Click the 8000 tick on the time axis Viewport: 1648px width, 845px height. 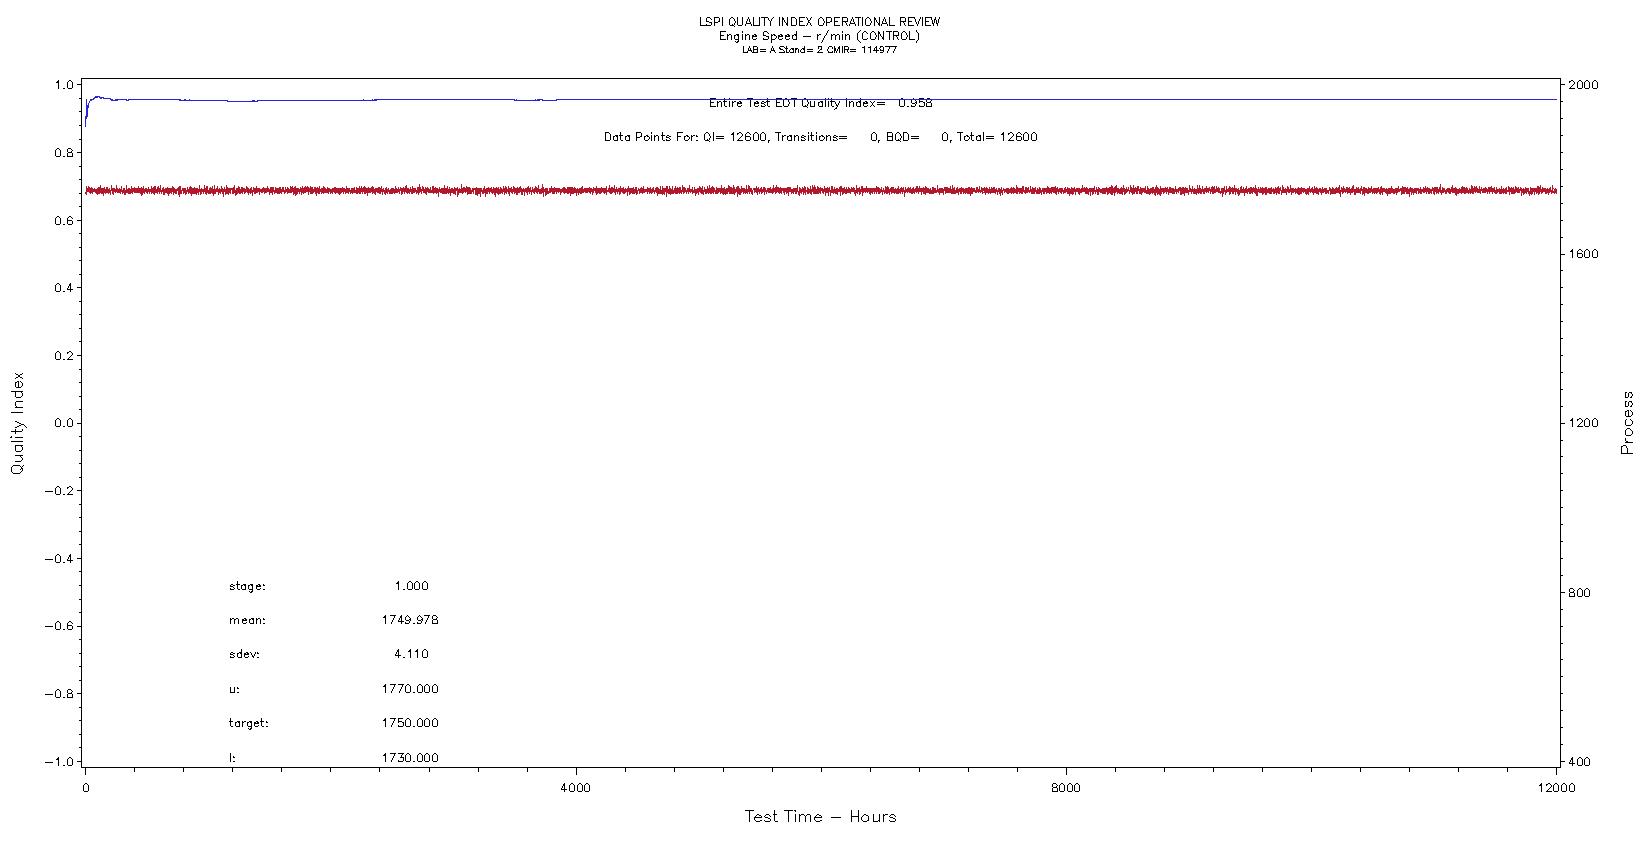tap(1066, 788)
